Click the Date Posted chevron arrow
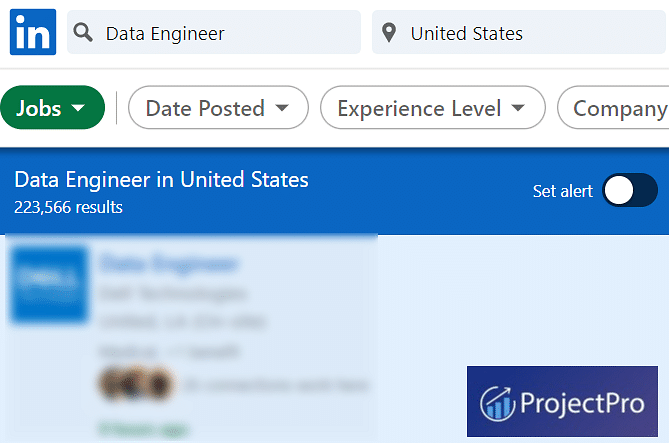Image resolution: width=669 pixels, height=443 pixels. (282, 108)
